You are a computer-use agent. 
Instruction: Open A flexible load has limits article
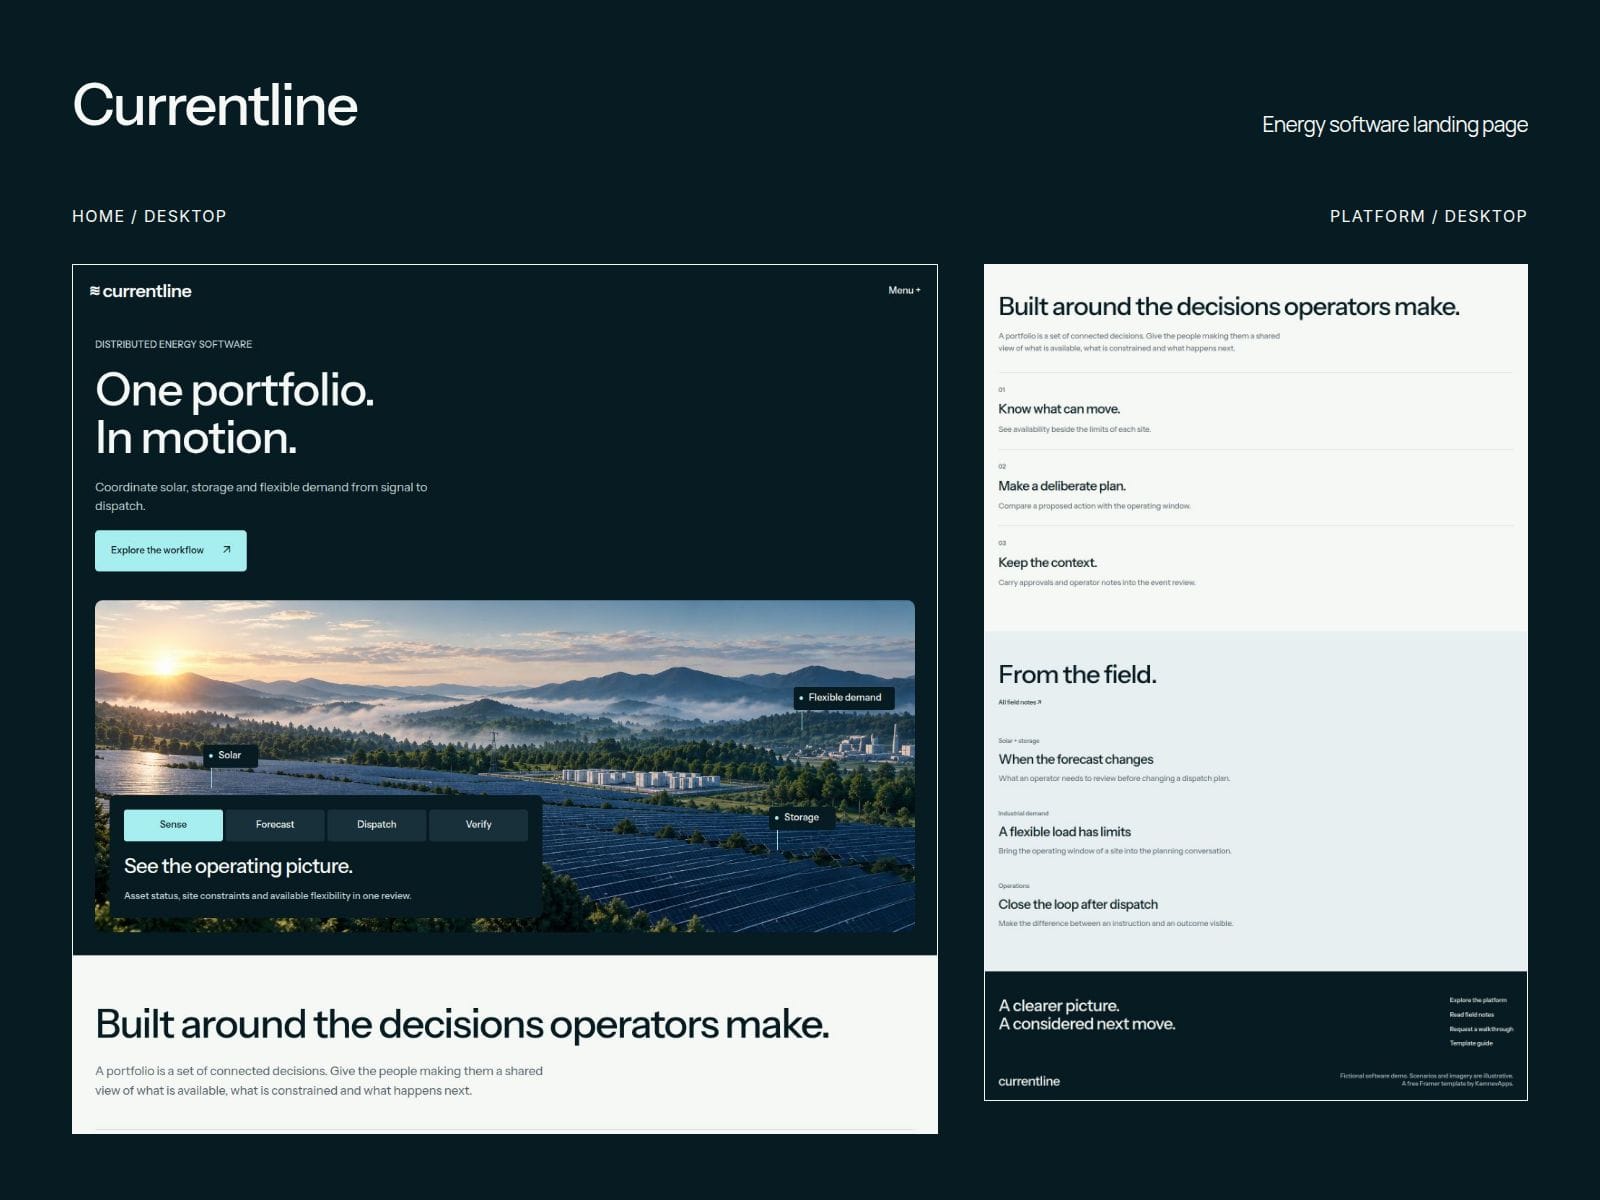(1064, 831)
